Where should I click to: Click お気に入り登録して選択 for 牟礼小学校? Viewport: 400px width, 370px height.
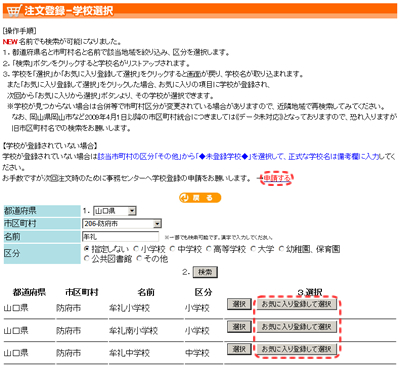(296, 304)
